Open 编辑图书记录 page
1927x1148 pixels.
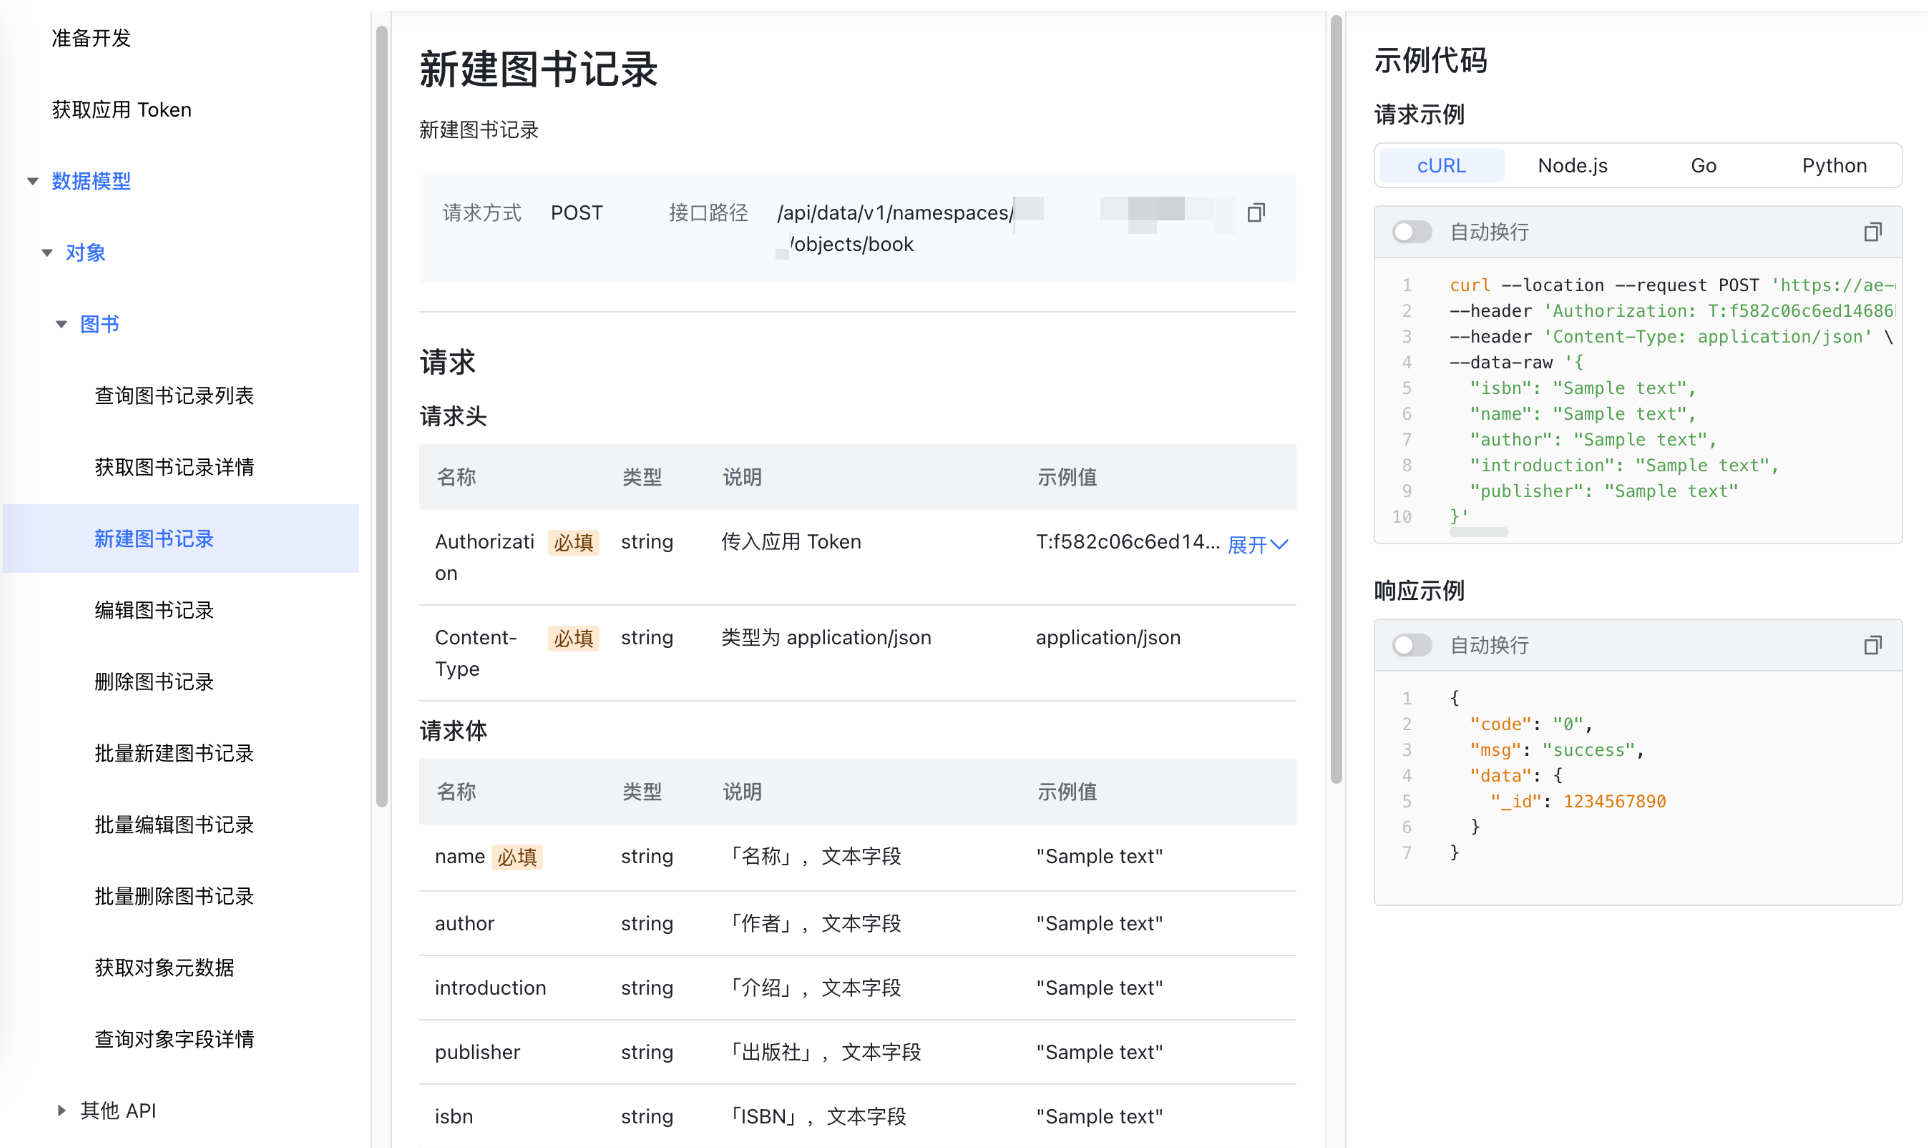pyautogui.click(x=154, y=610)
